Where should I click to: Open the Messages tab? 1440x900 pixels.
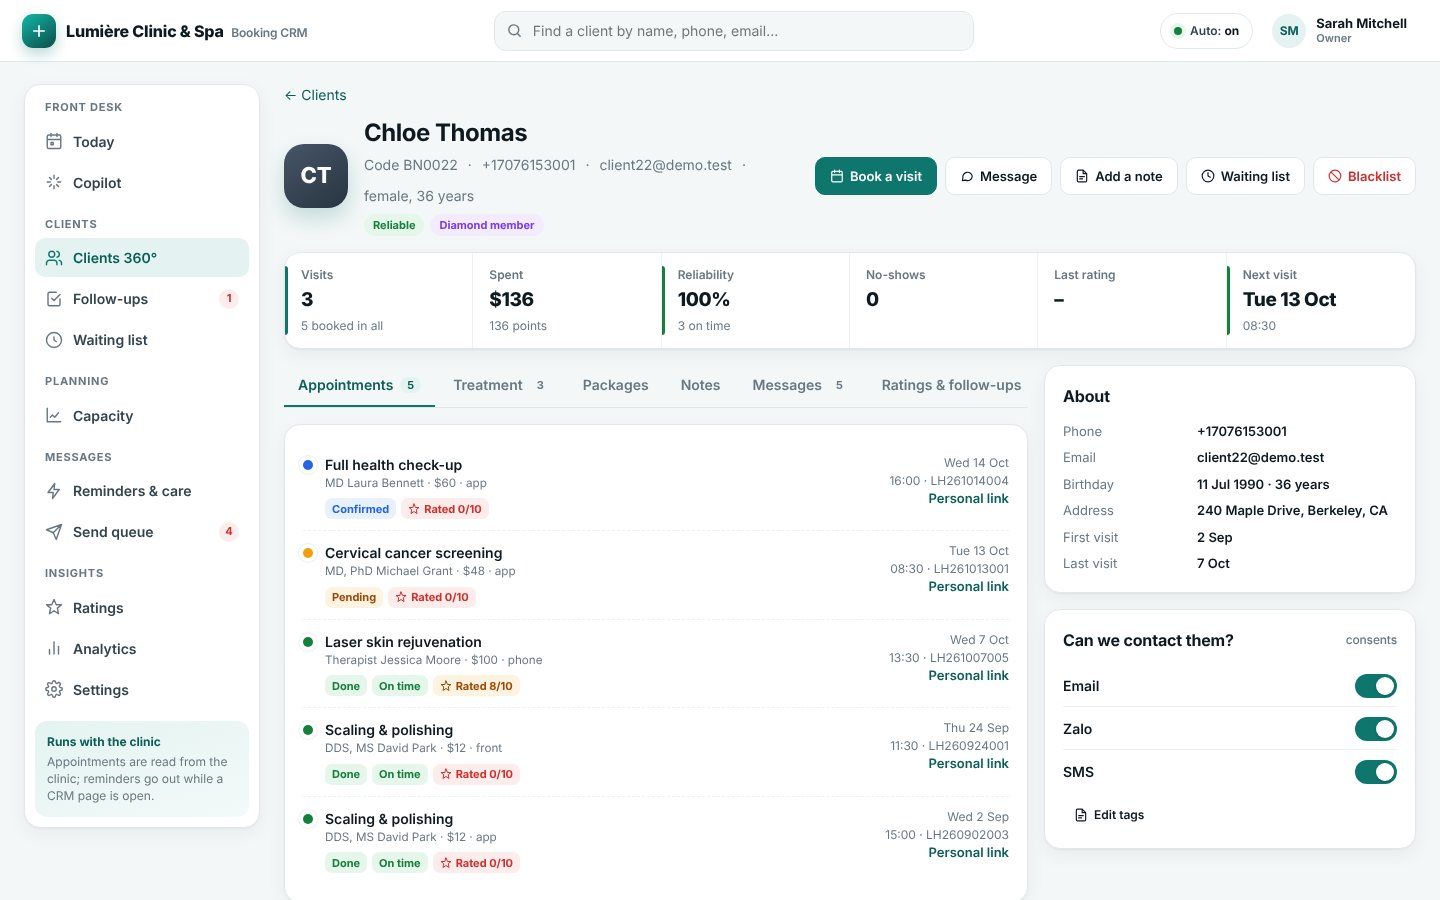(799, 385)
